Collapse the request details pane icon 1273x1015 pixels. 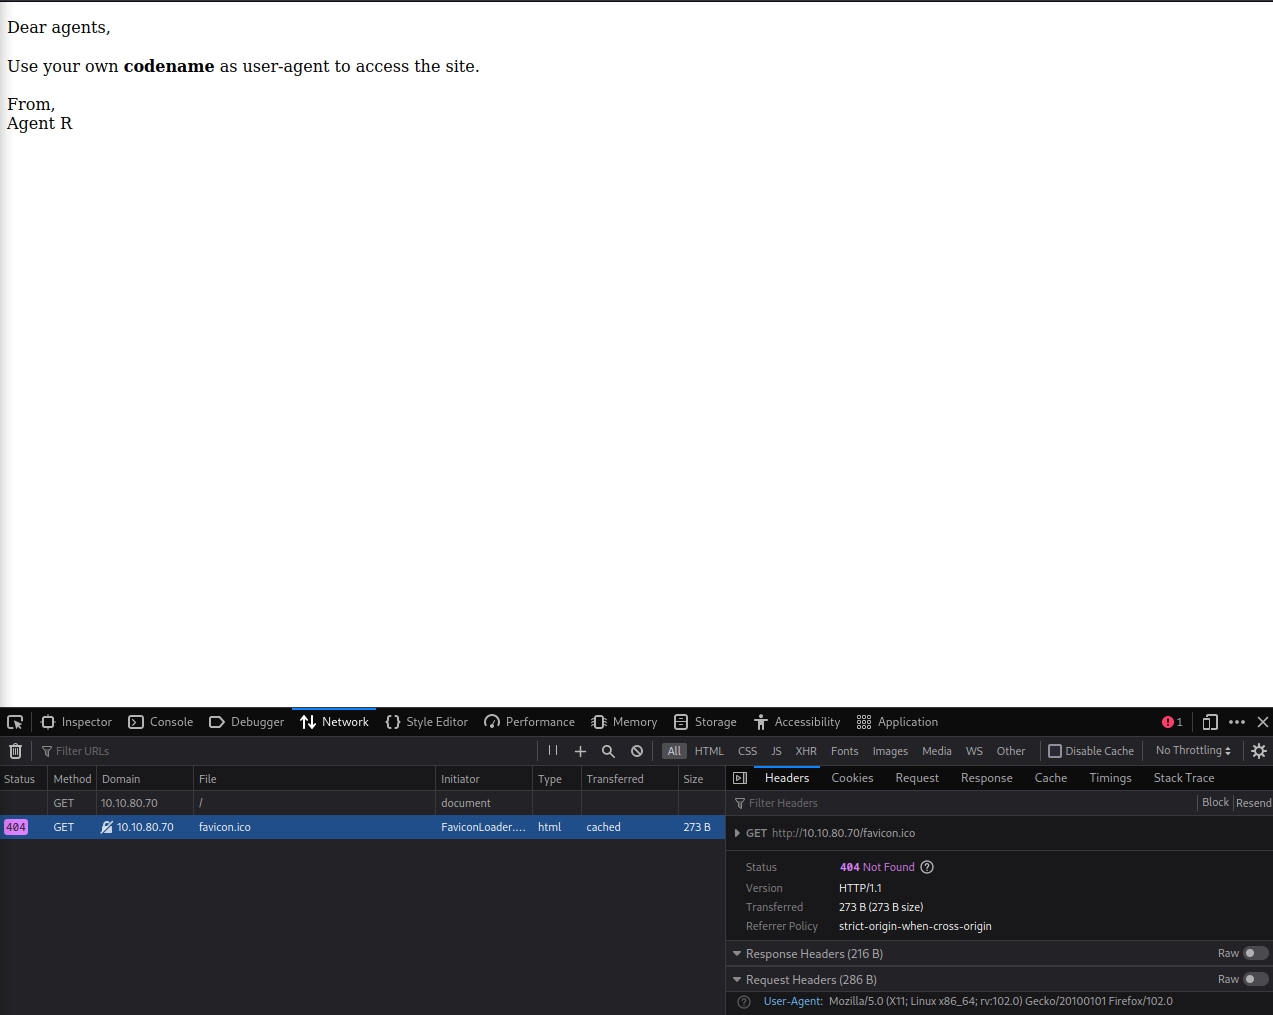[x=740, y=778]
